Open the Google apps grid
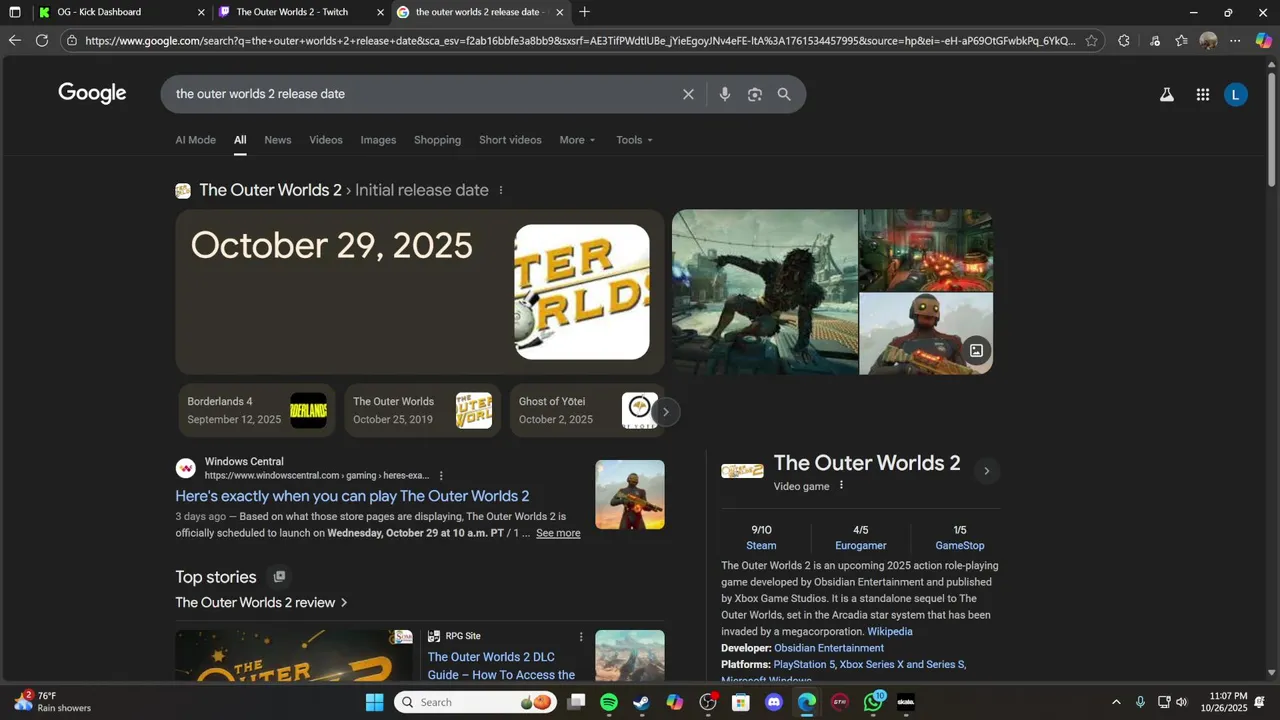Viewport: 1280px width, 720px height. [x=1203, y=95]
